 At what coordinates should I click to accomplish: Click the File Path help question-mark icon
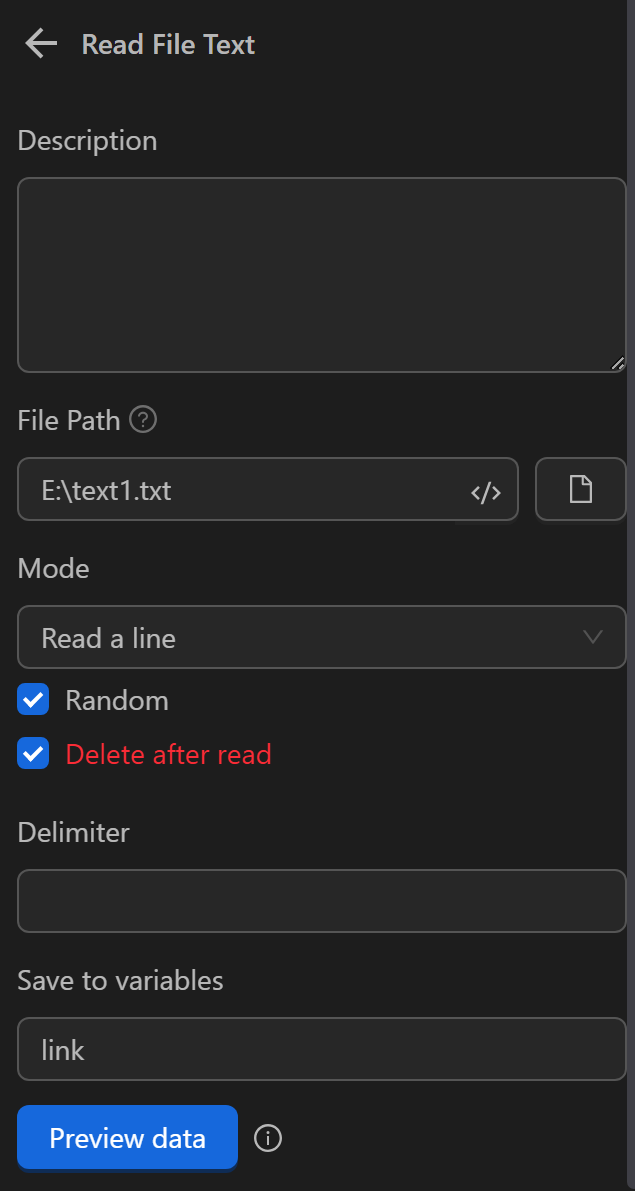[x=144, y=420]
